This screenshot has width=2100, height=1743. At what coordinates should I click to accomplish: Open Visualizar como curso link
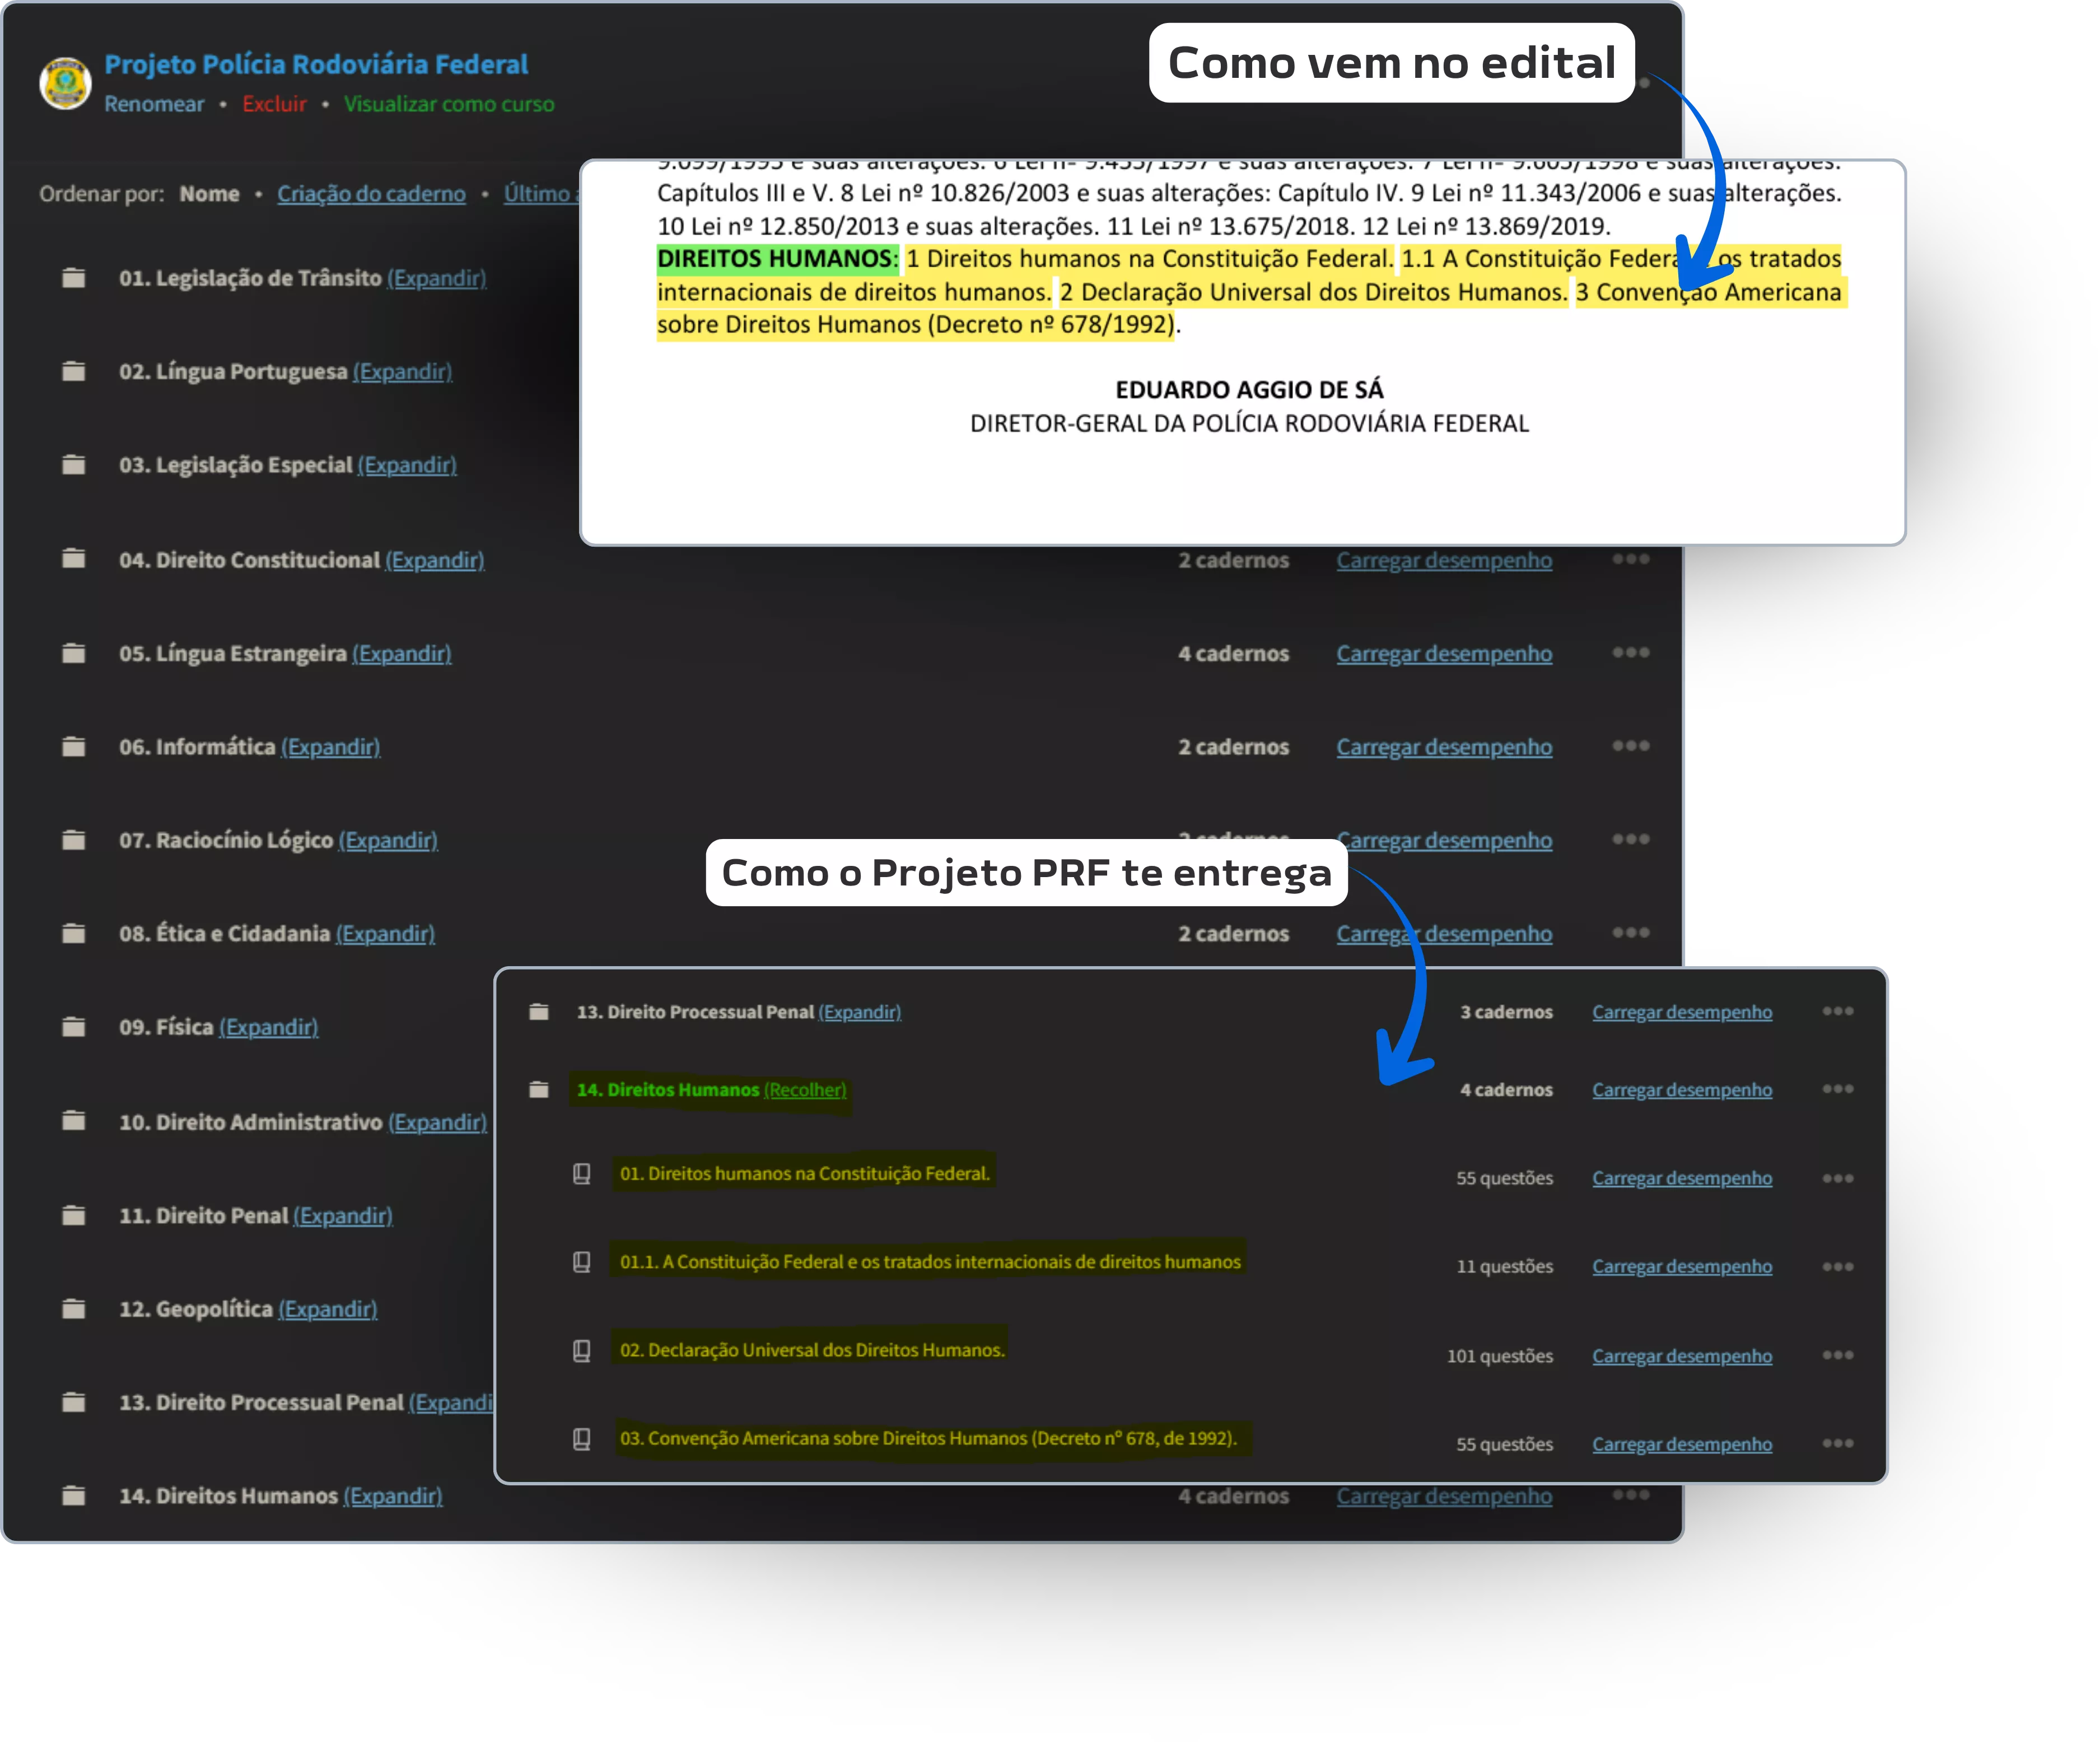(x=449, y=104)
